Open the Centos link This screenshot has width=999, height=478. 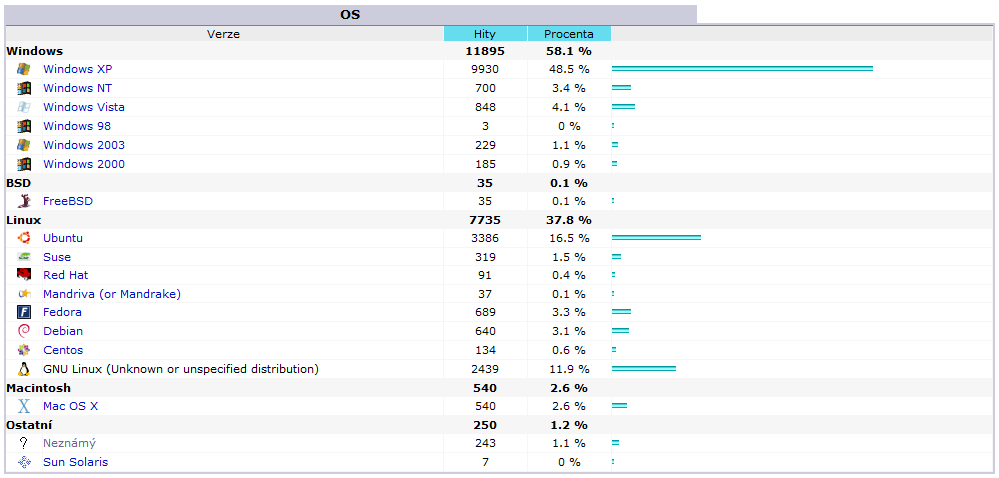63,350
